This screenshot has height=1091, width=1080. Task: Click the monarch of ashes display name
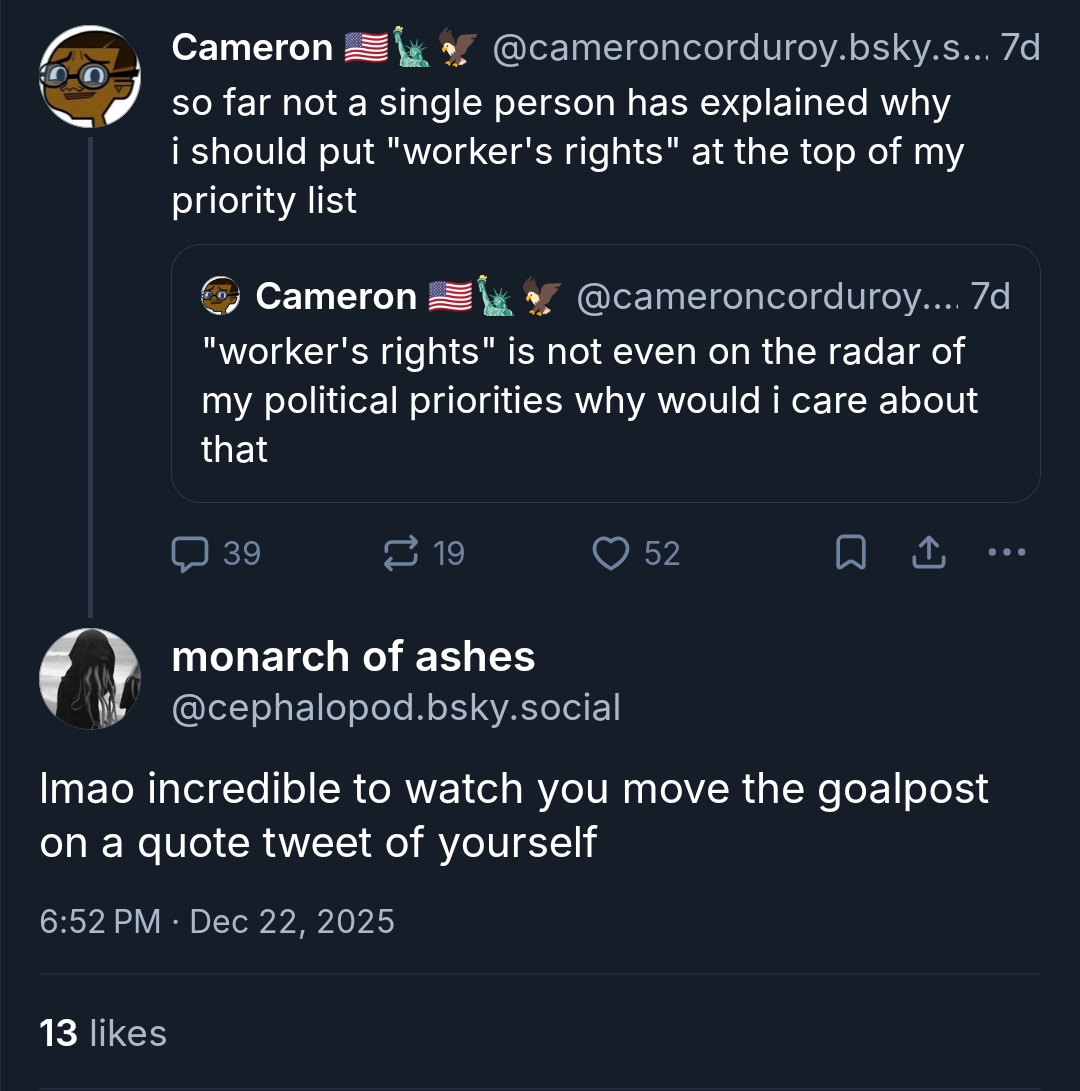[353, 657]
